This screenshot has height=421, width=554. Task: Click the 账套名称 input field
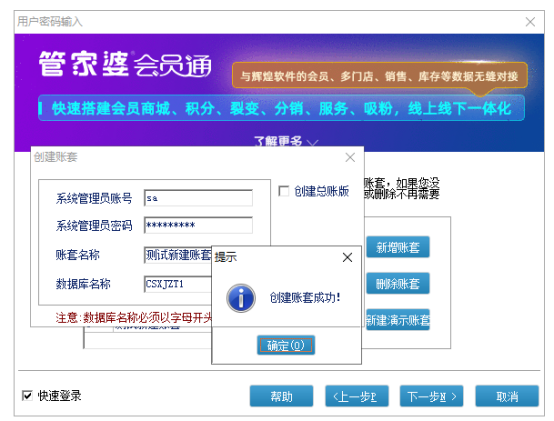pos(178,255)
